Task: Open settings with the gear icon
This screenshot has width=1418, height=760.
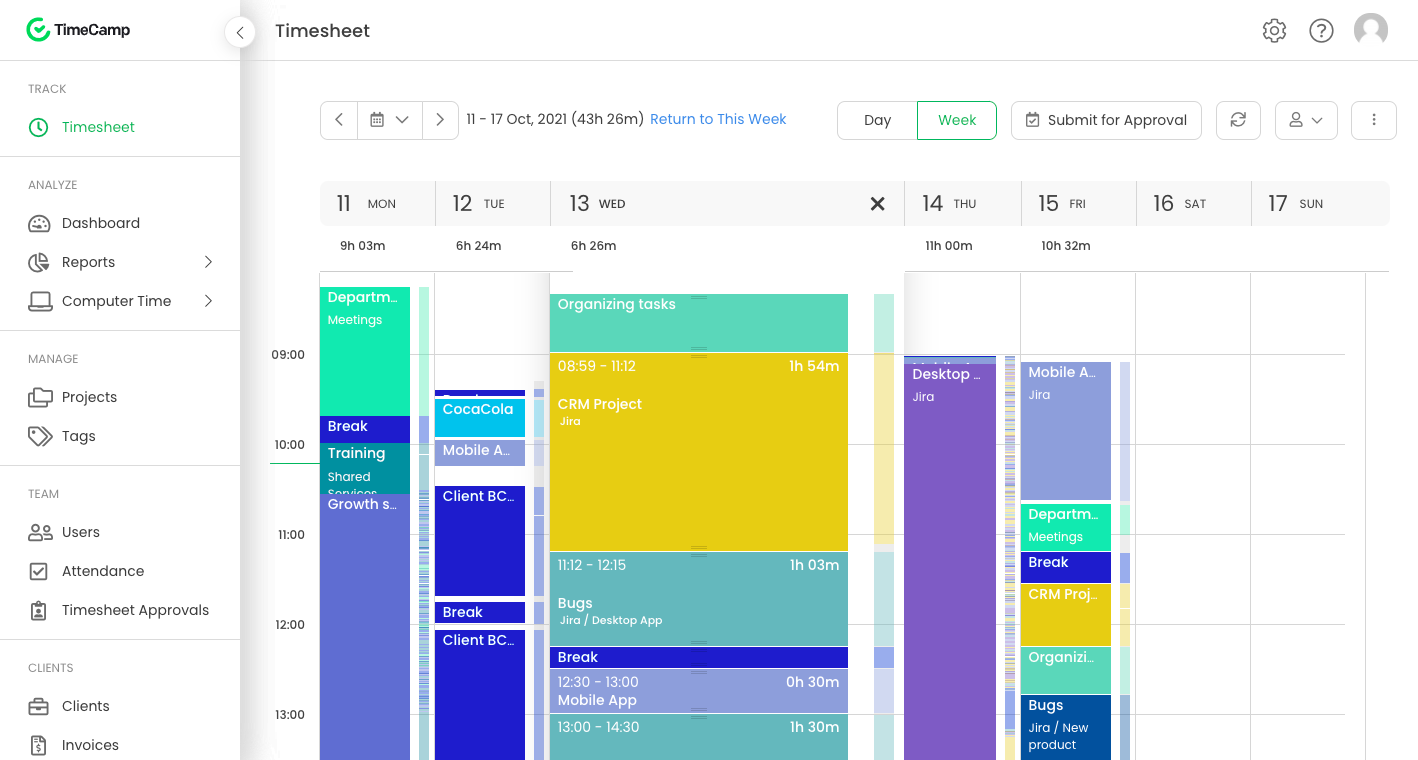Action: [1274, 30]
